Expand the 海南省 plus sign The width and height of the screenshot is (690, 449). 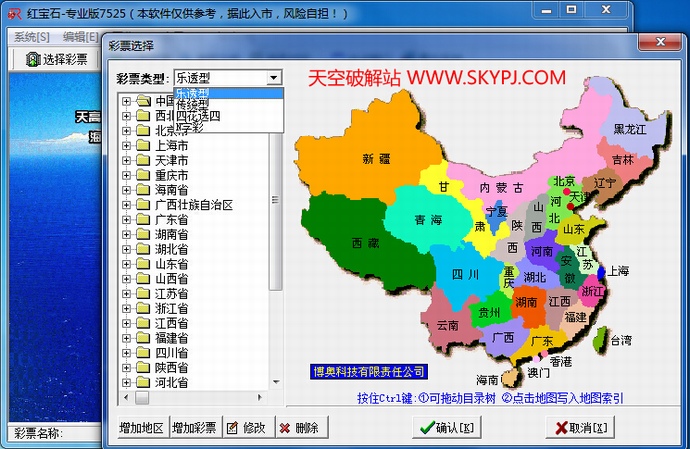point(126,190)
